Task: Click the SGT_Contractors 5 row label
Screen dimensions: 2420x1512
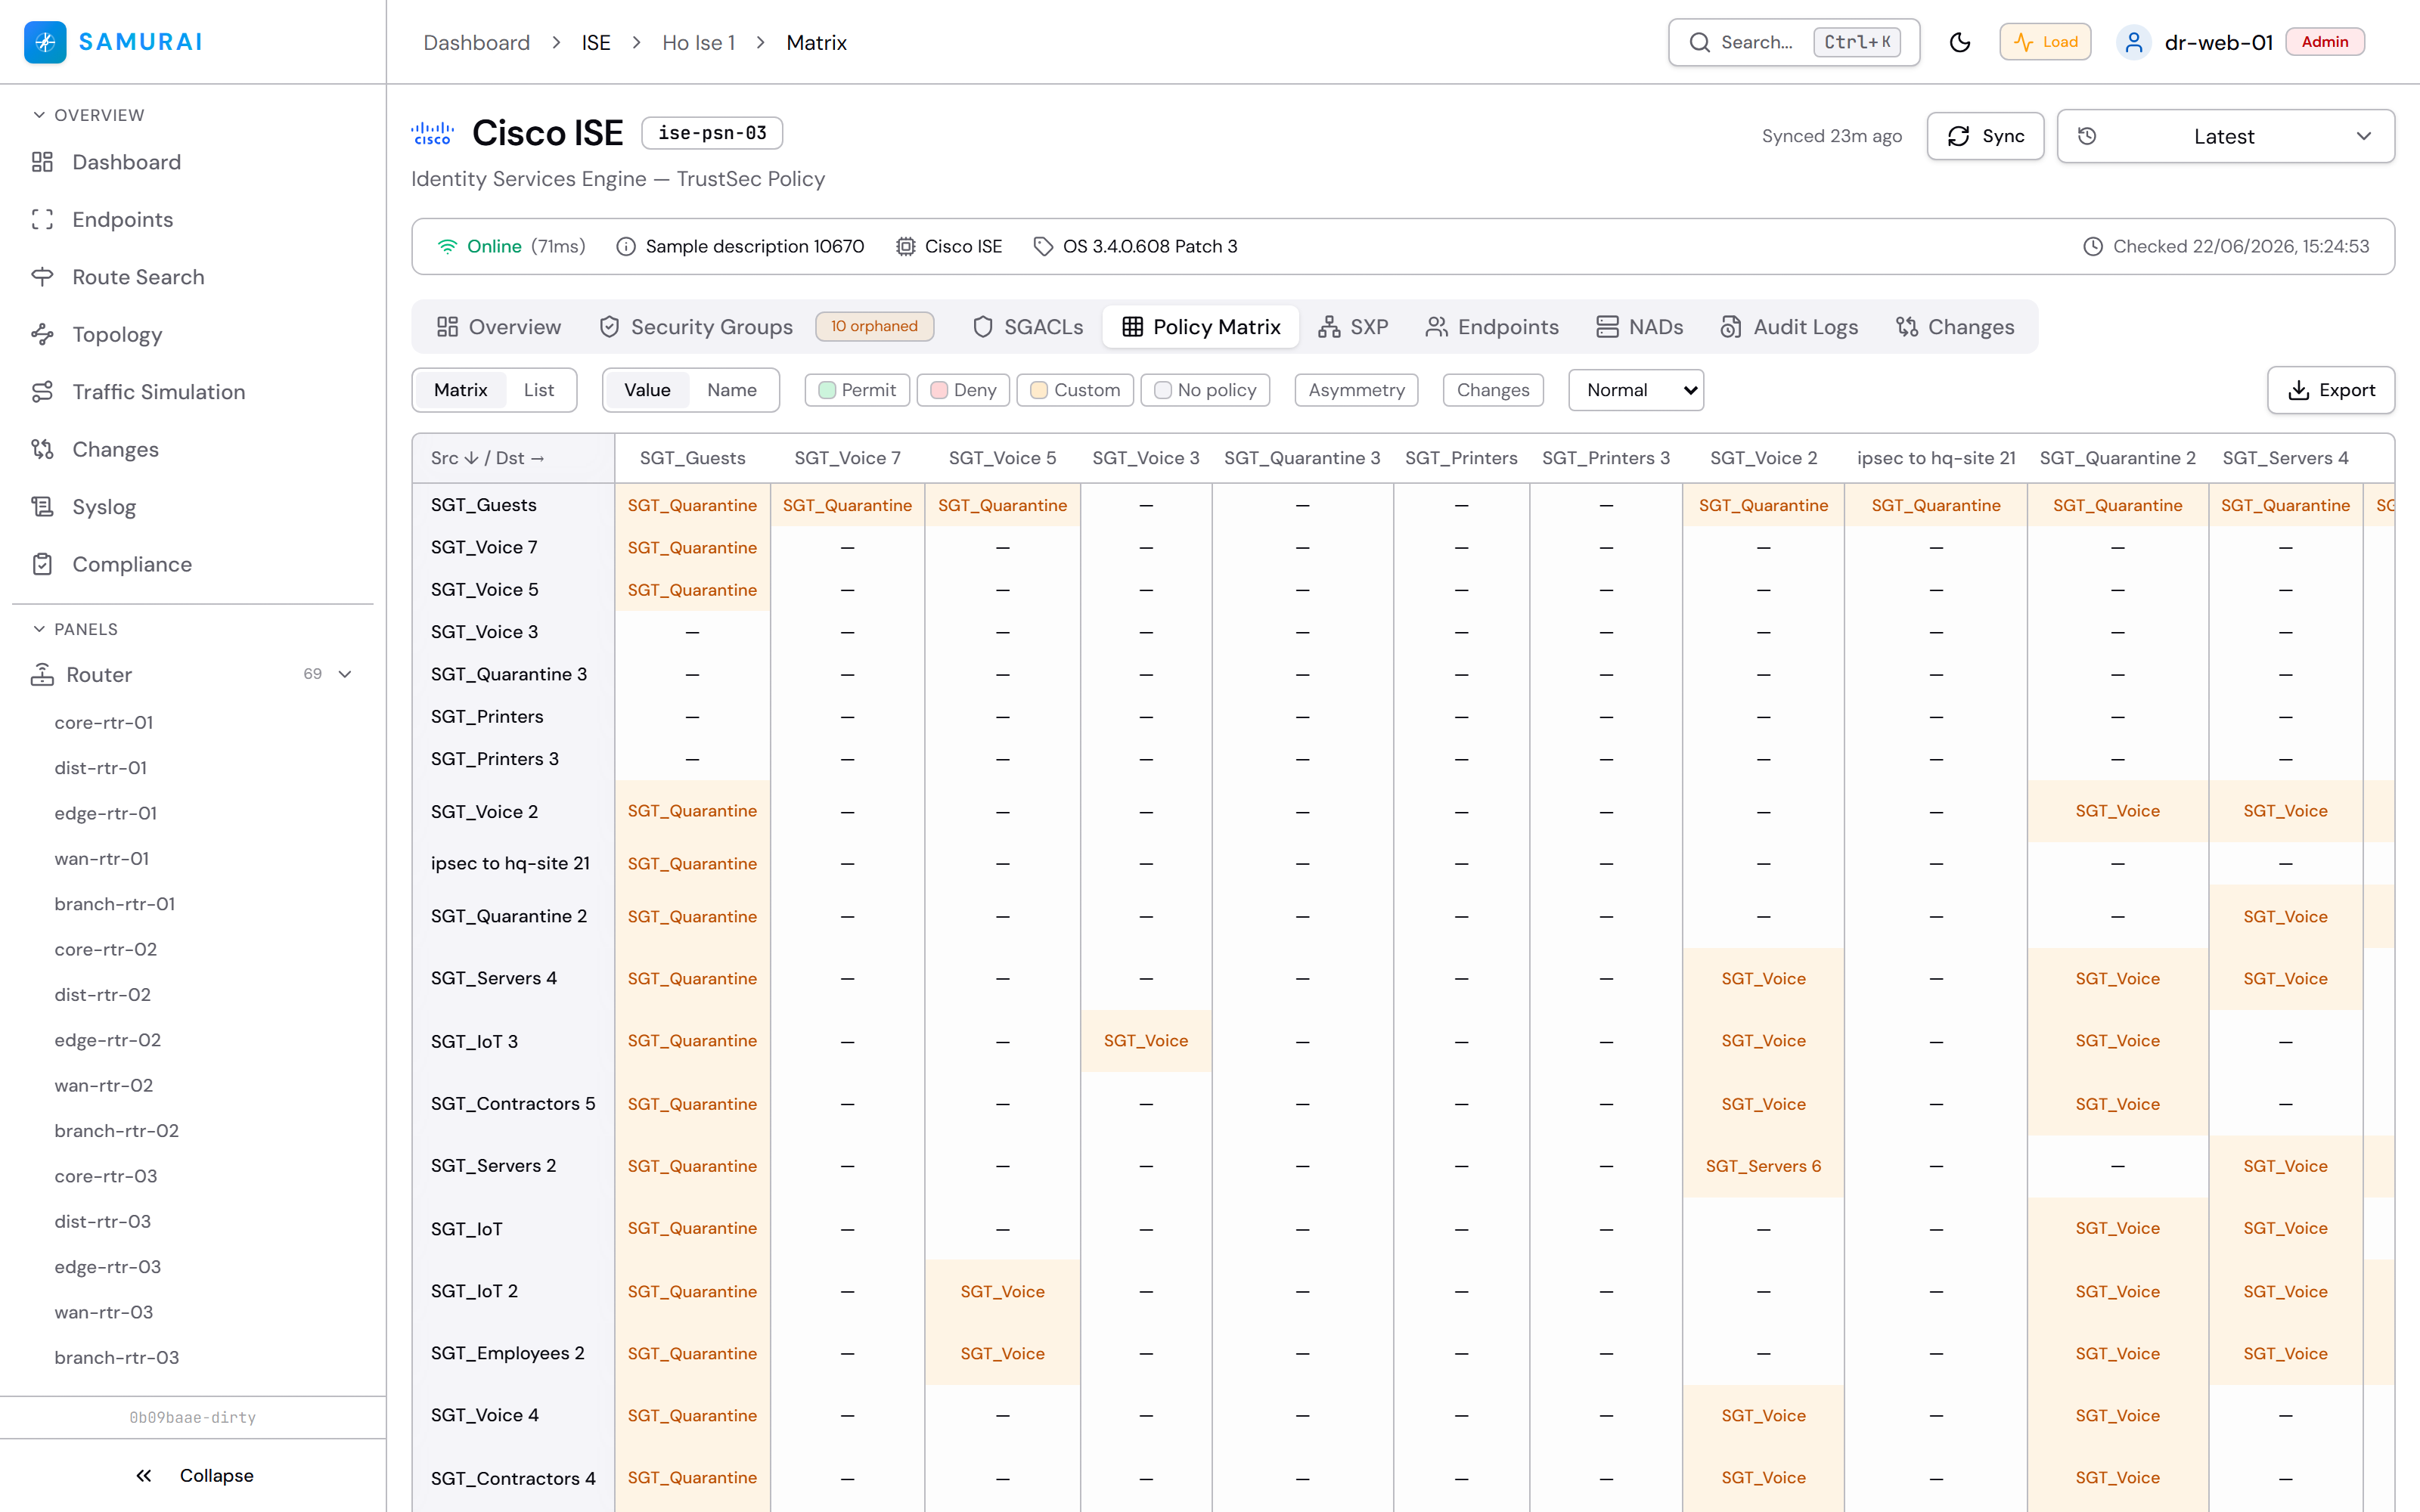Action: click(x=513, y=1104)
